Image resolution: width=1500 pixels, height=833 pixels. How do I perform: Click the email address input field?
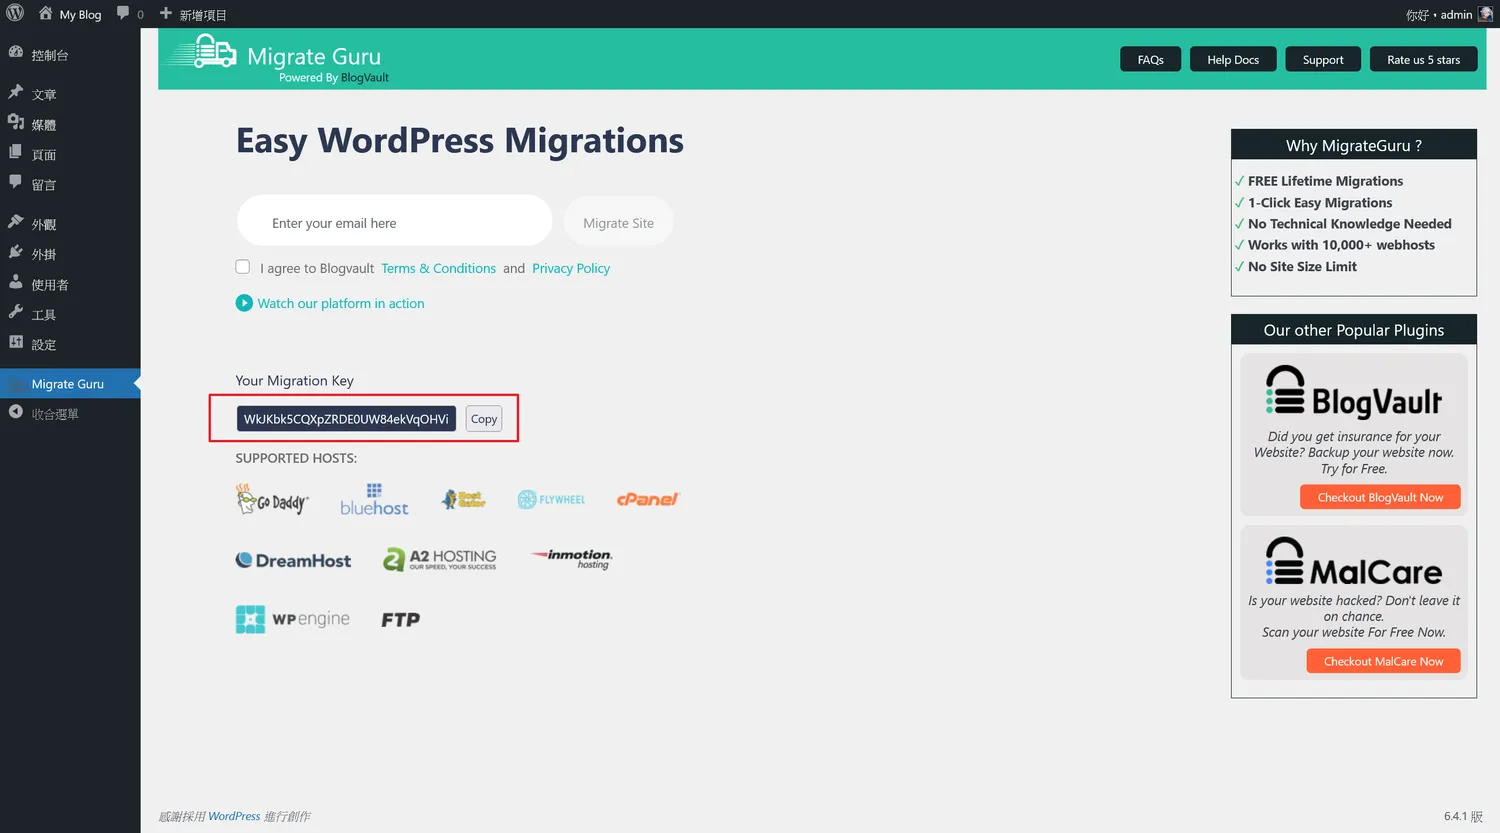394,222
